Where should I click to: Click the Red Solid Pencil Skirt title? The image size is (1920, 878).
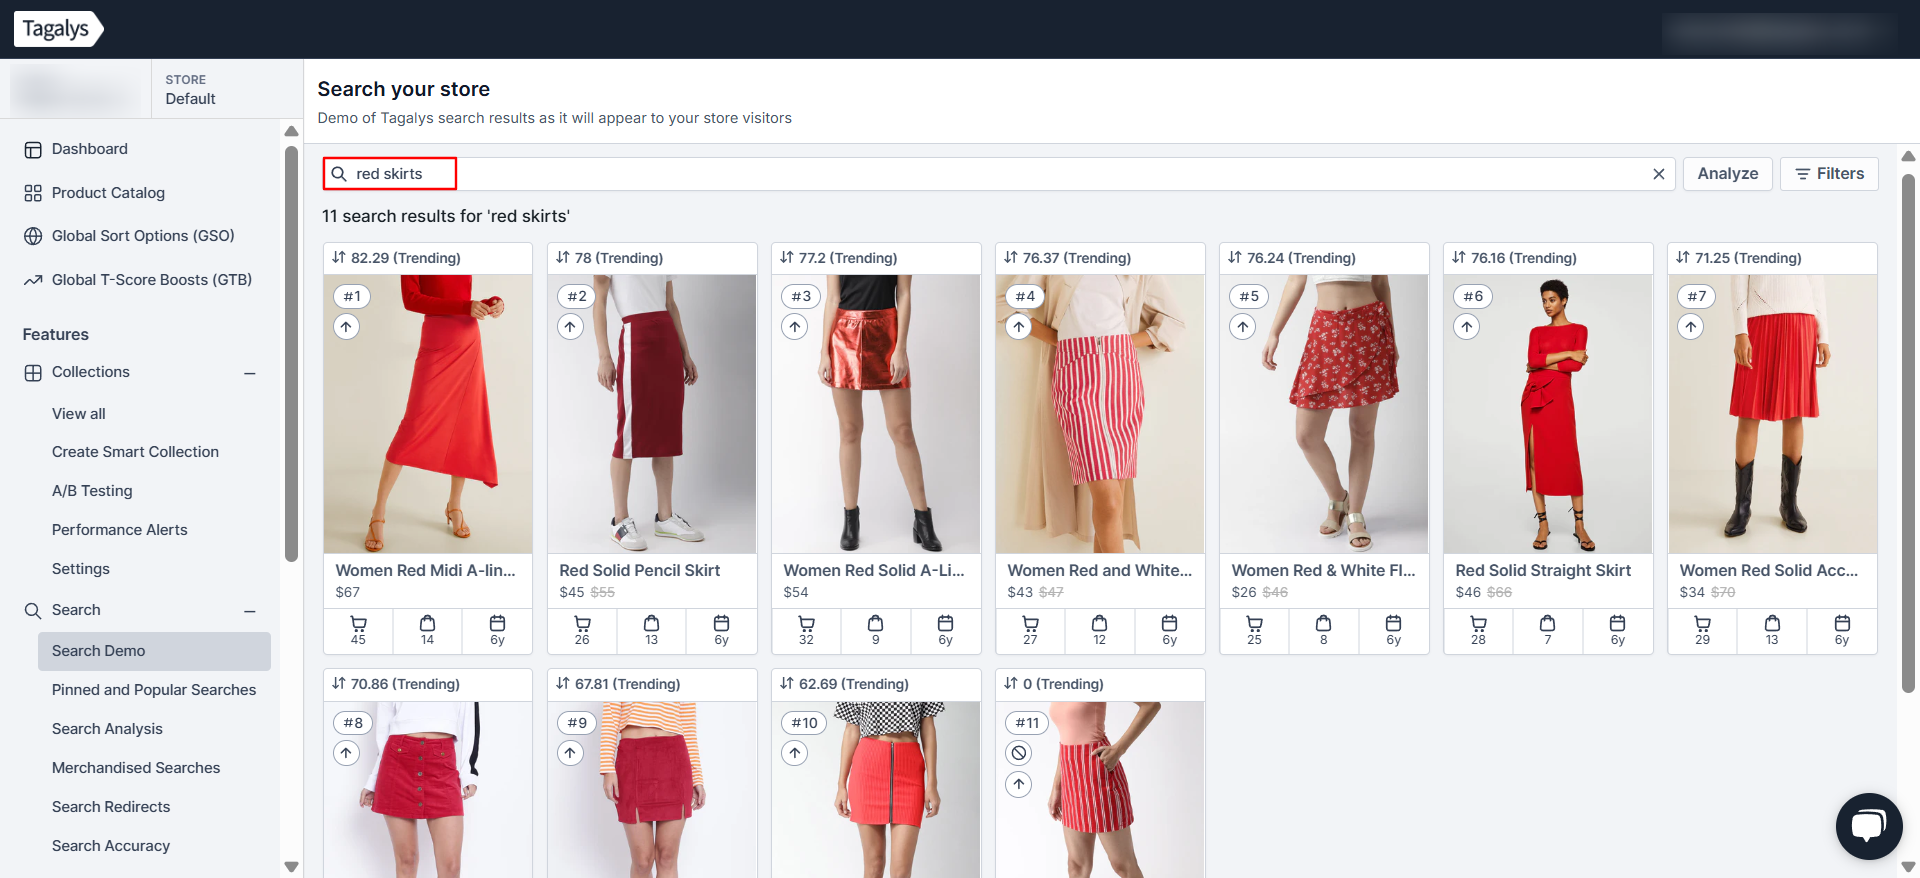[x=640, y=570]
